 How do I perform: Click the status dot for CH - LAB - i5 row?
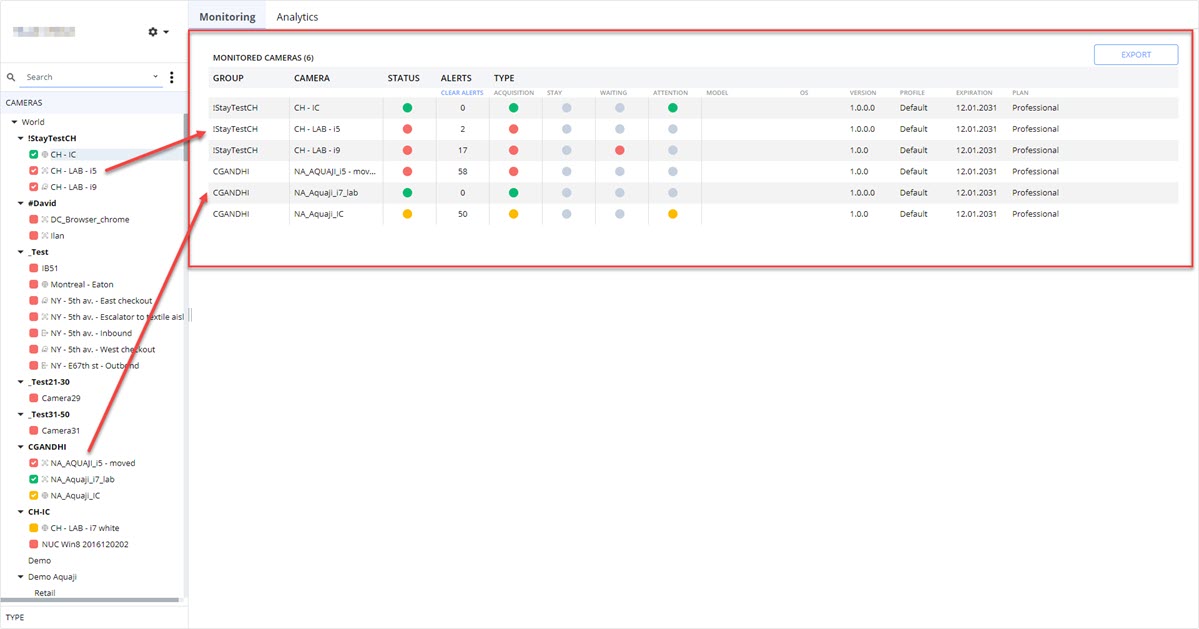pyautogui.click(x=408, y=129)
